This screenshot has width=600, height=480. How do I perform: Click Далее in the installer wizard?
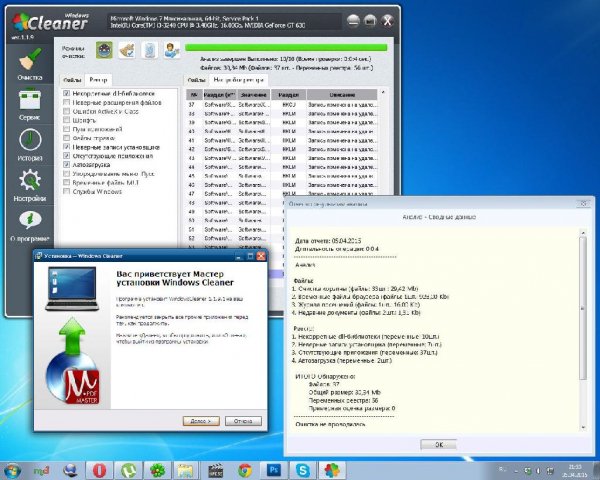coord(201,421)
